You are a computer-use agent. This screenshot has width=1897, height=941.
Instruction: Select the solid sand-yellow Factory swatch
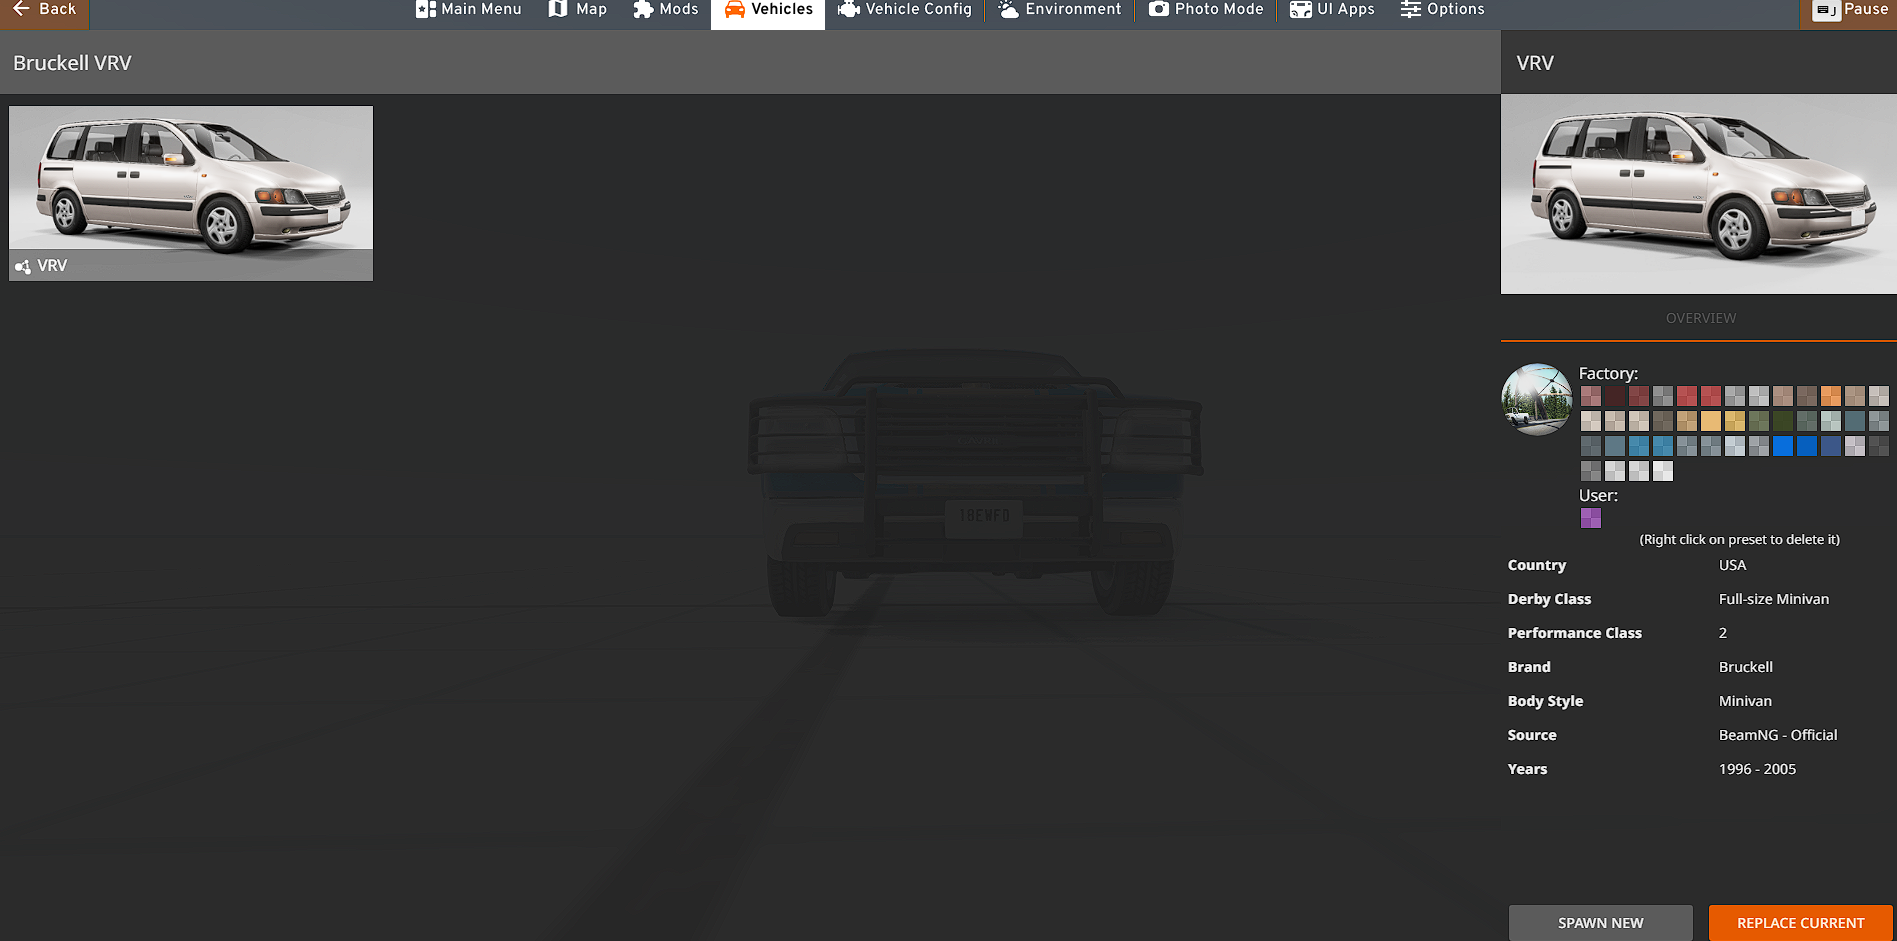tap(1711, 421)
